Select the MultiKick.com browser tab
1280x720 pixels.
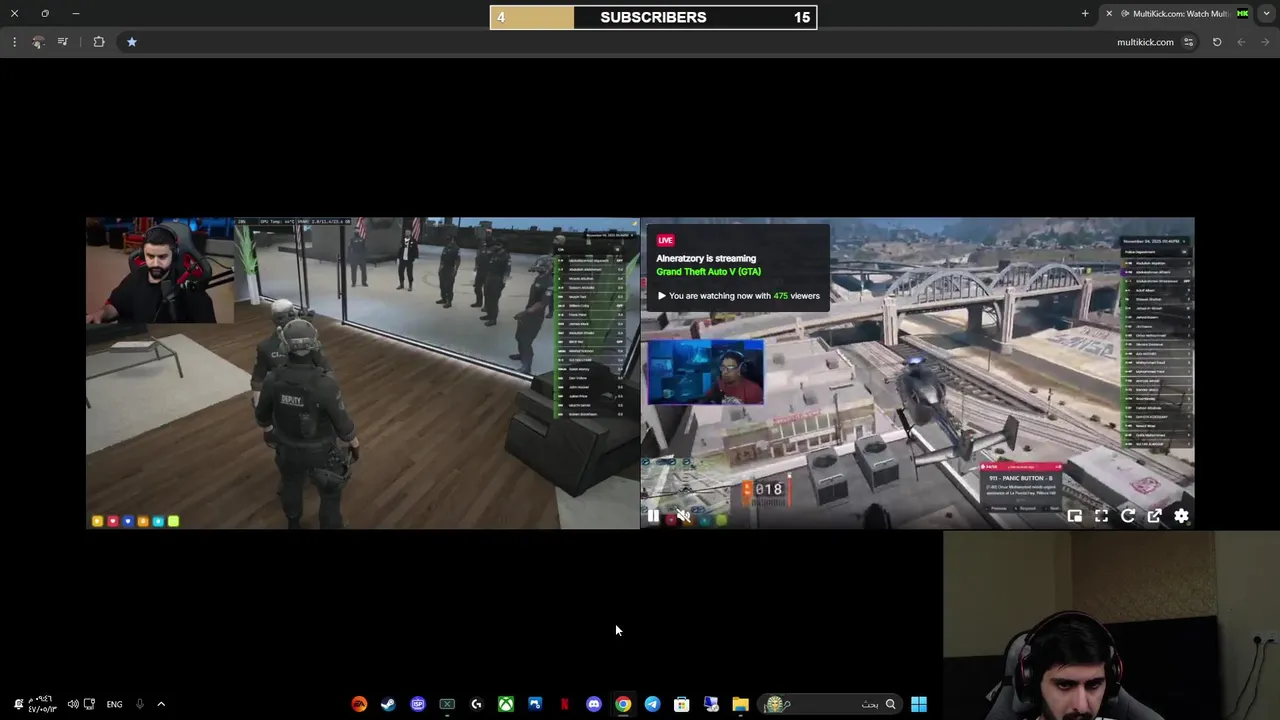point(1176,14)
